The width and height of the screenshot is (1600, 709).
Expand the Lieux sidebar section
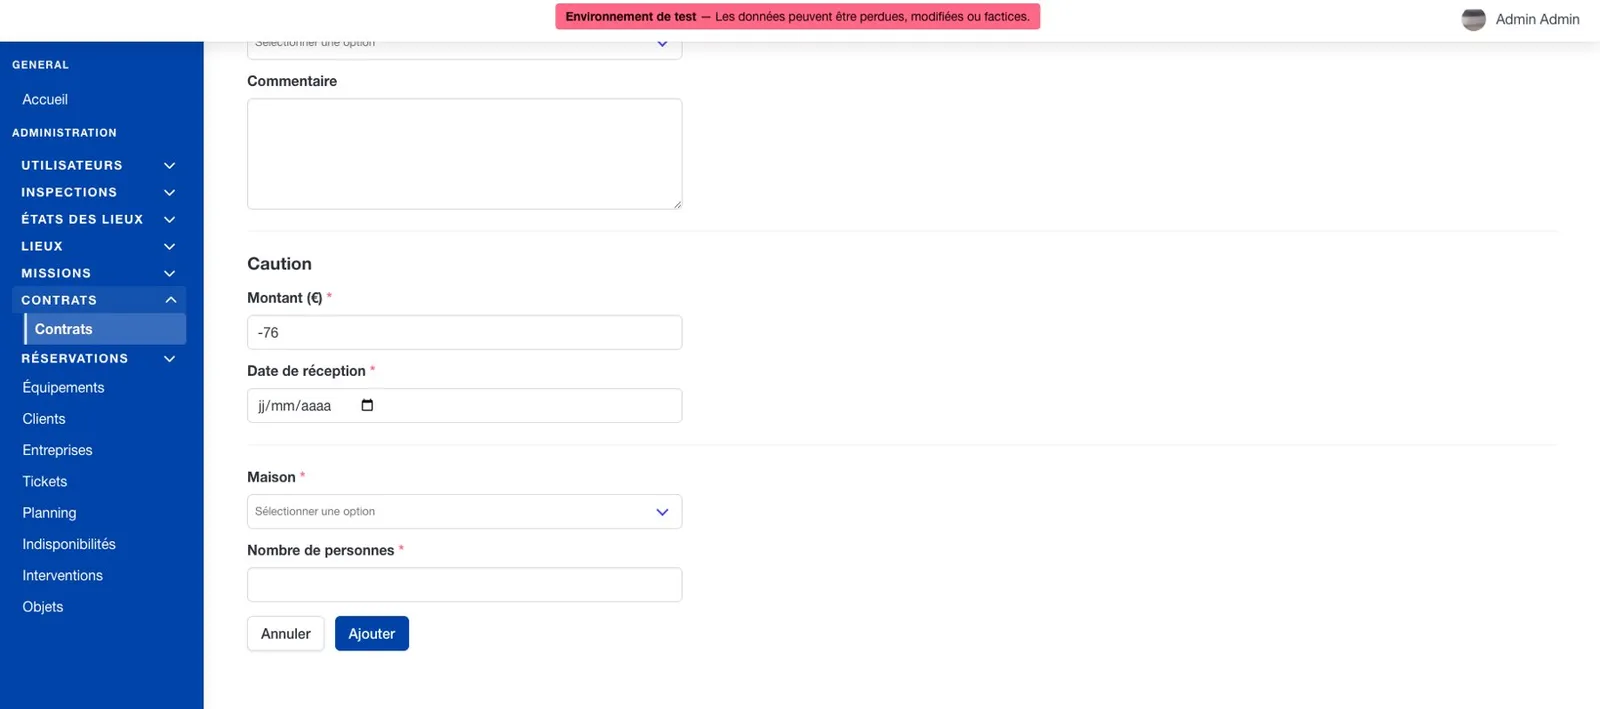(98, 246)
